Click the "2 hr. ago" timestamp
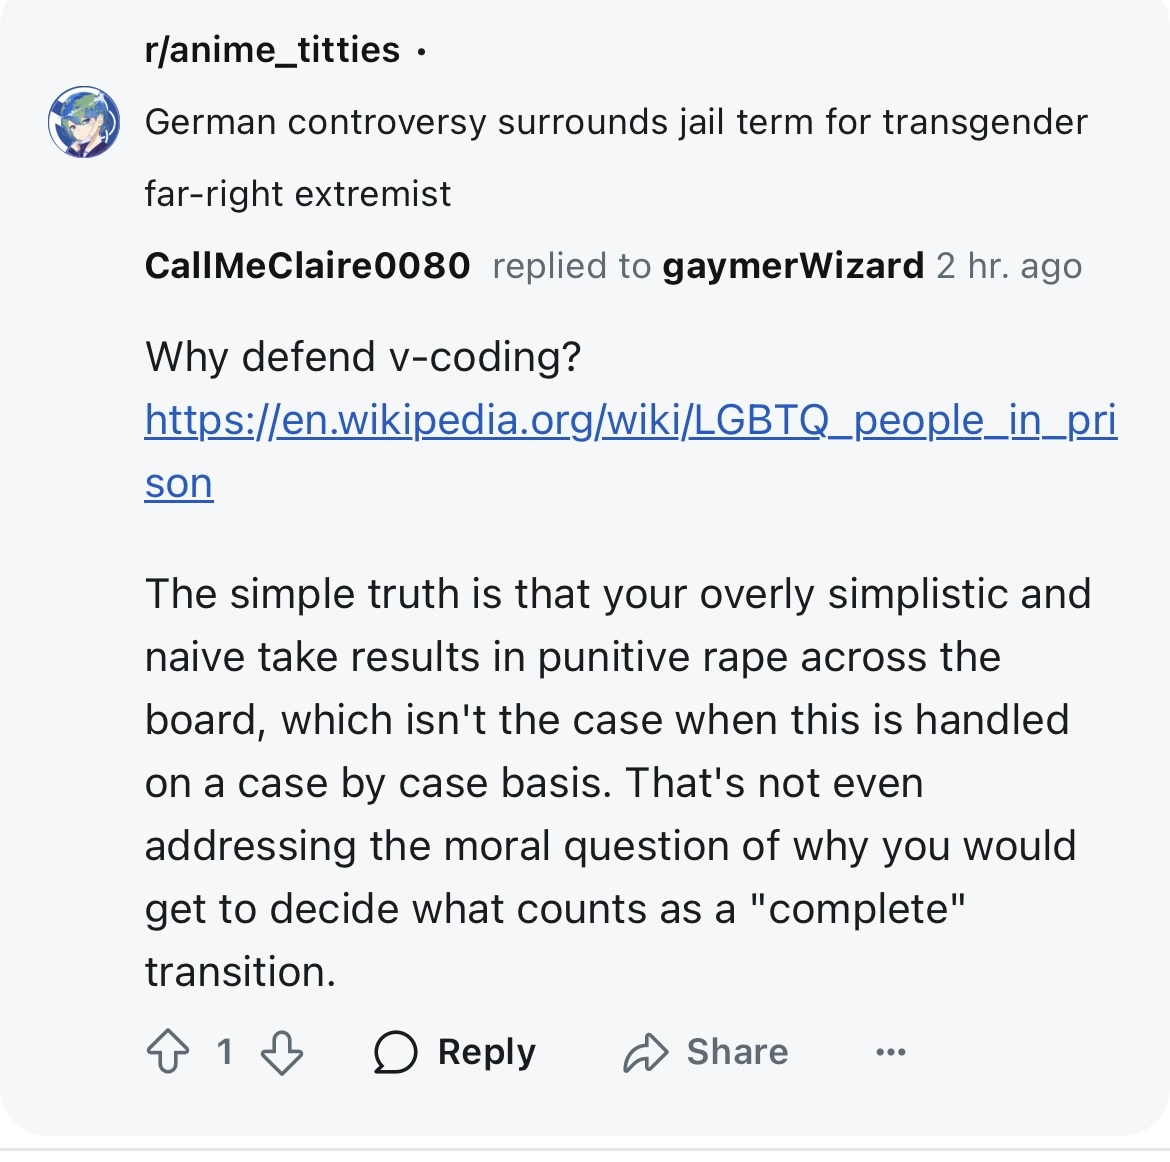The height and width of the screenshot is (1162, 1170). [1009, 266]
